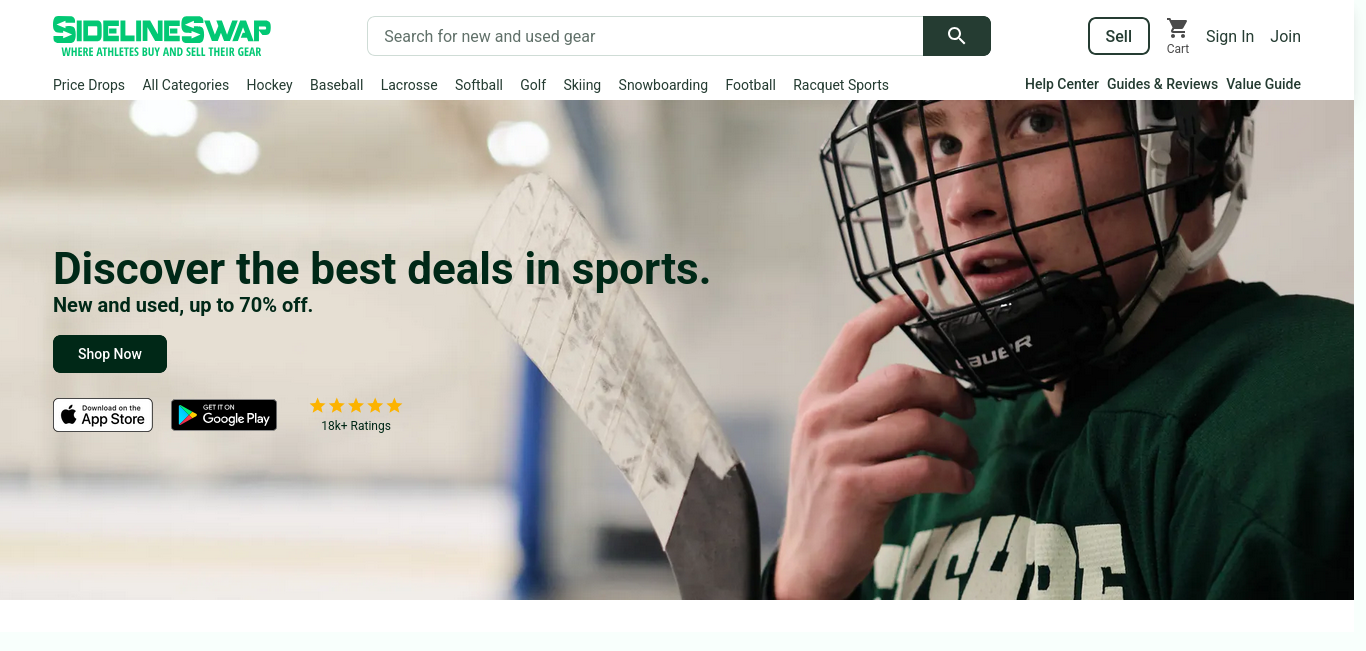Click the magnifying glass search icon

point(956,36)
